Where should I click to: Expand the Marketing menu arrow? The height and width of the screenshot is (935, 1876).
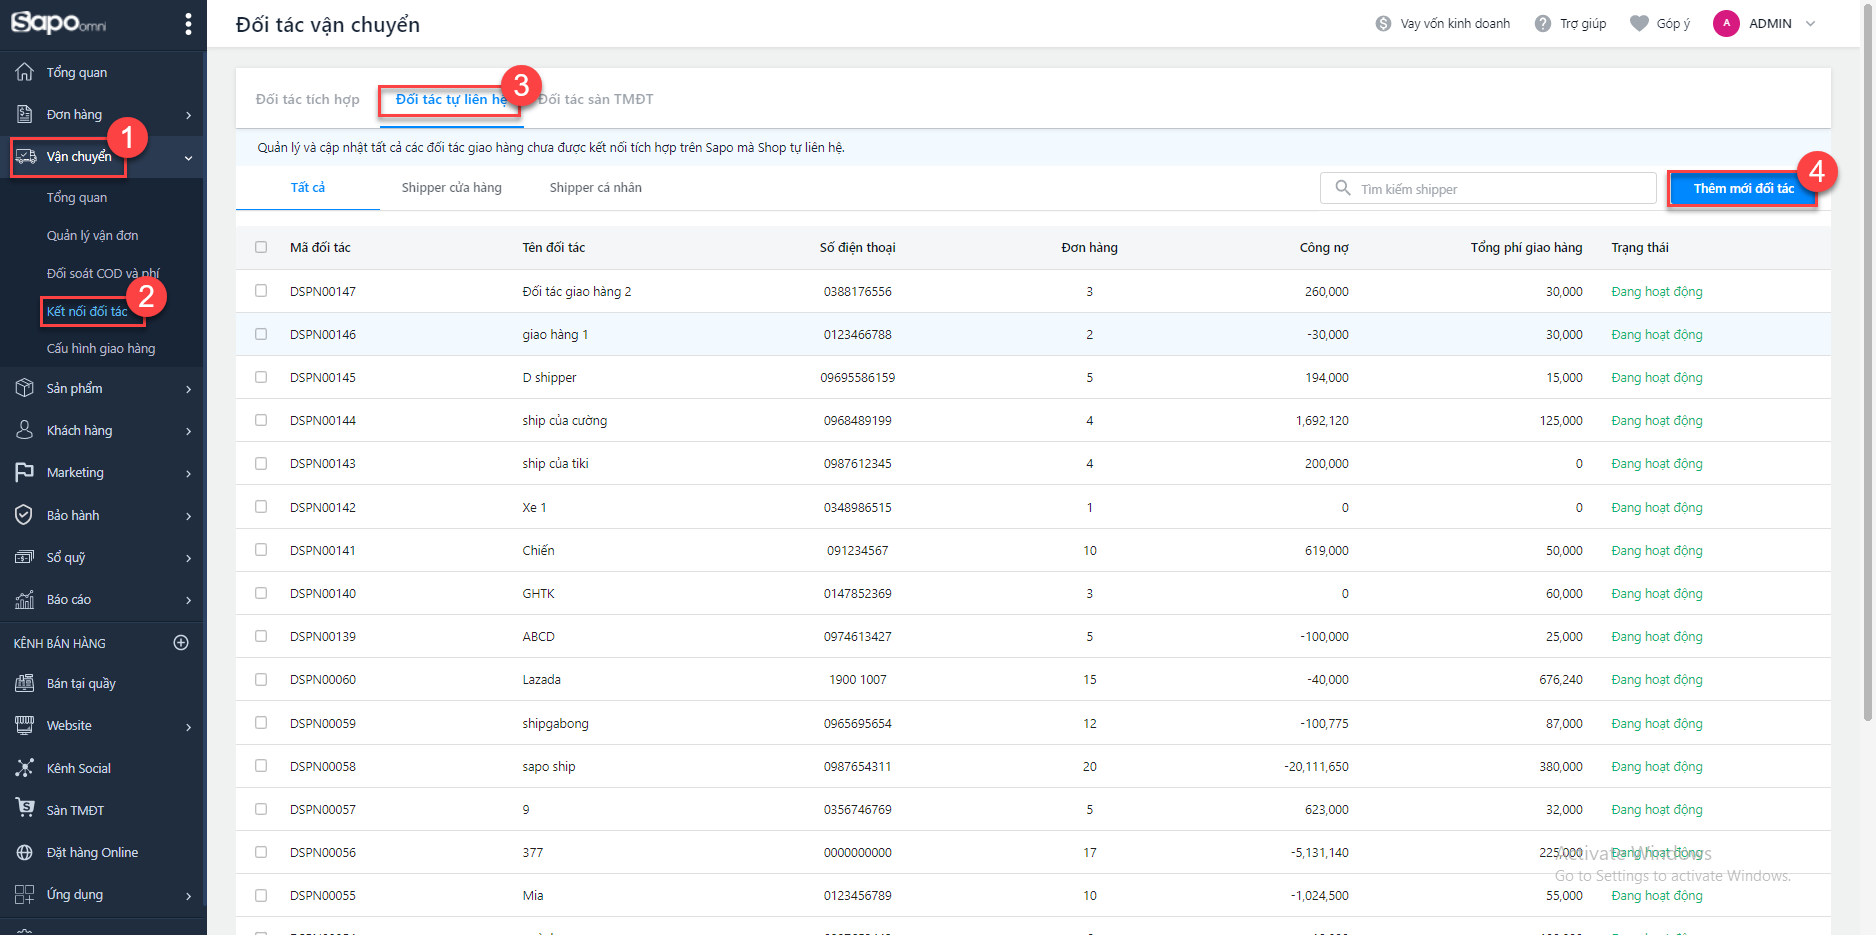[188, 473]
